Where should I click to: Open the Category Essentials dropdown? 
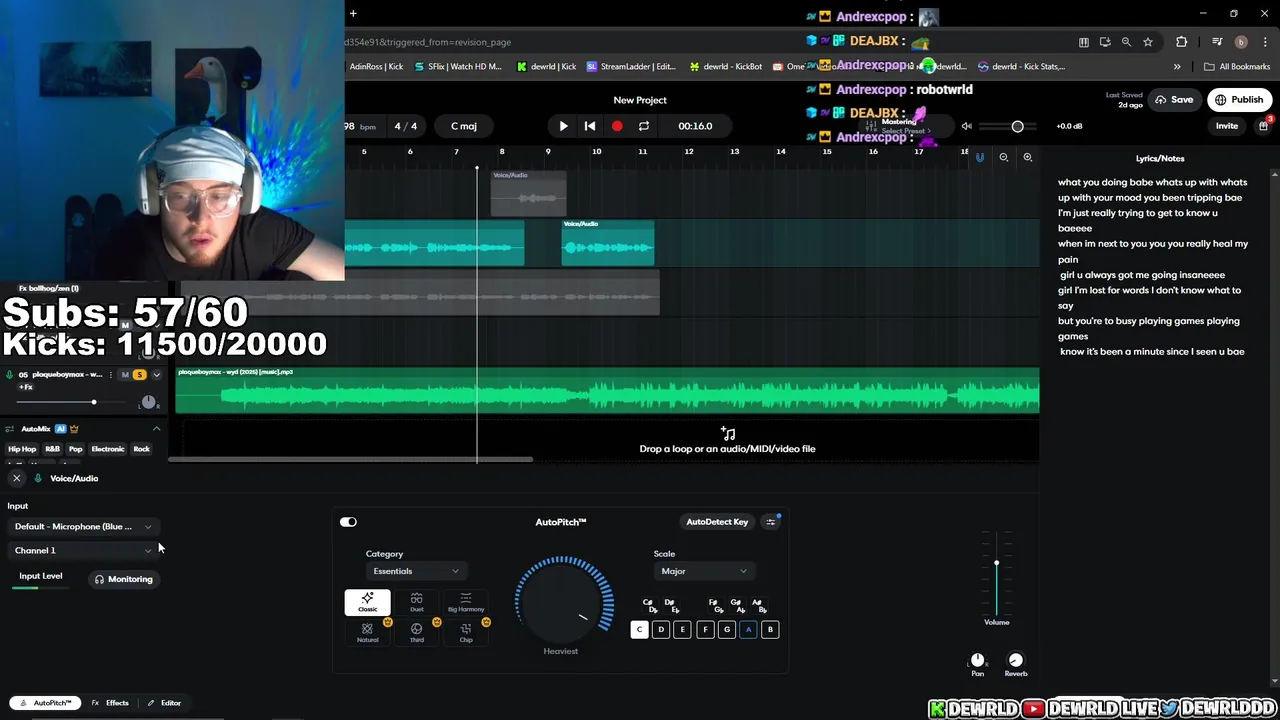point(416,571)
